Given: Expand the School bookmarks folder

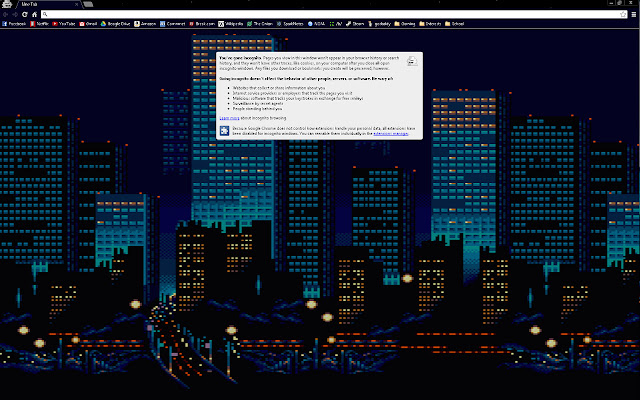Looking at the screenshot, I should point(454,24).
